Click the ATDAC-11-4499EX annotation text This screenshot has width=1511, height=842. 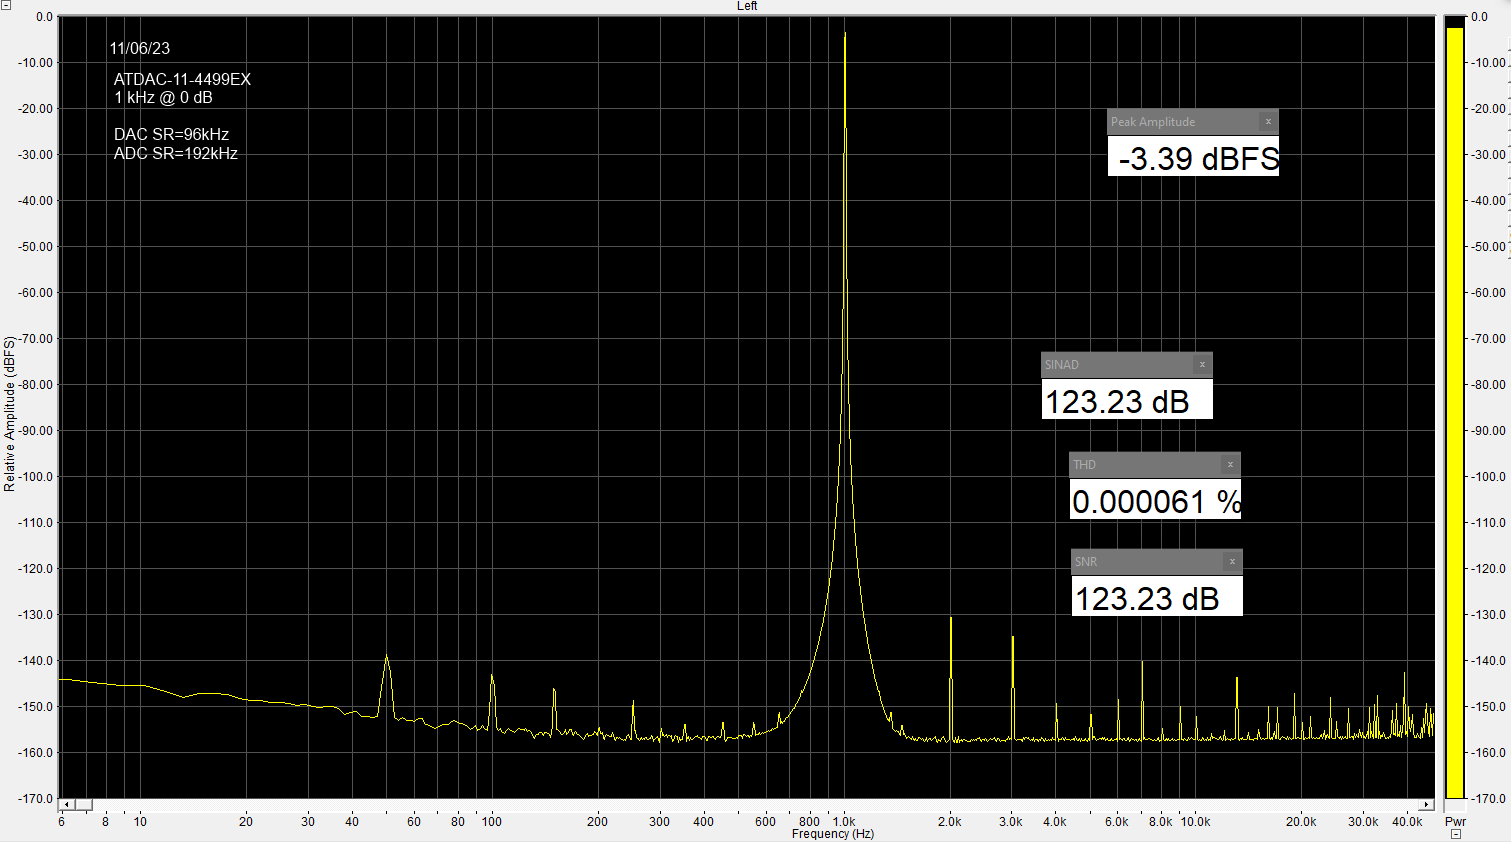pos(183,79)
